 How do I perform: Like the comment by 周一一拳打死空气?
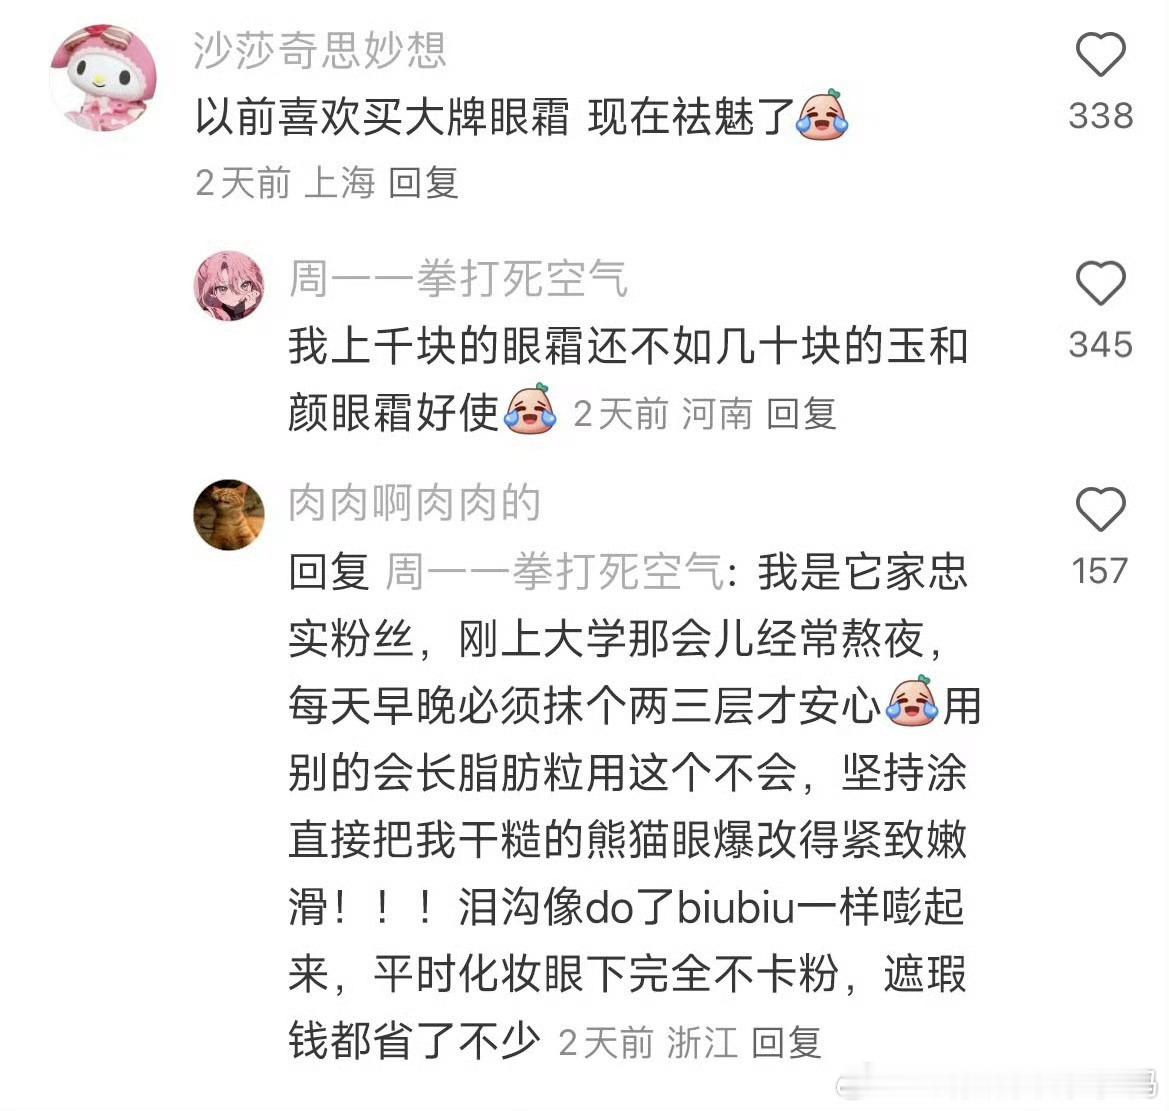click(1100, 283)
